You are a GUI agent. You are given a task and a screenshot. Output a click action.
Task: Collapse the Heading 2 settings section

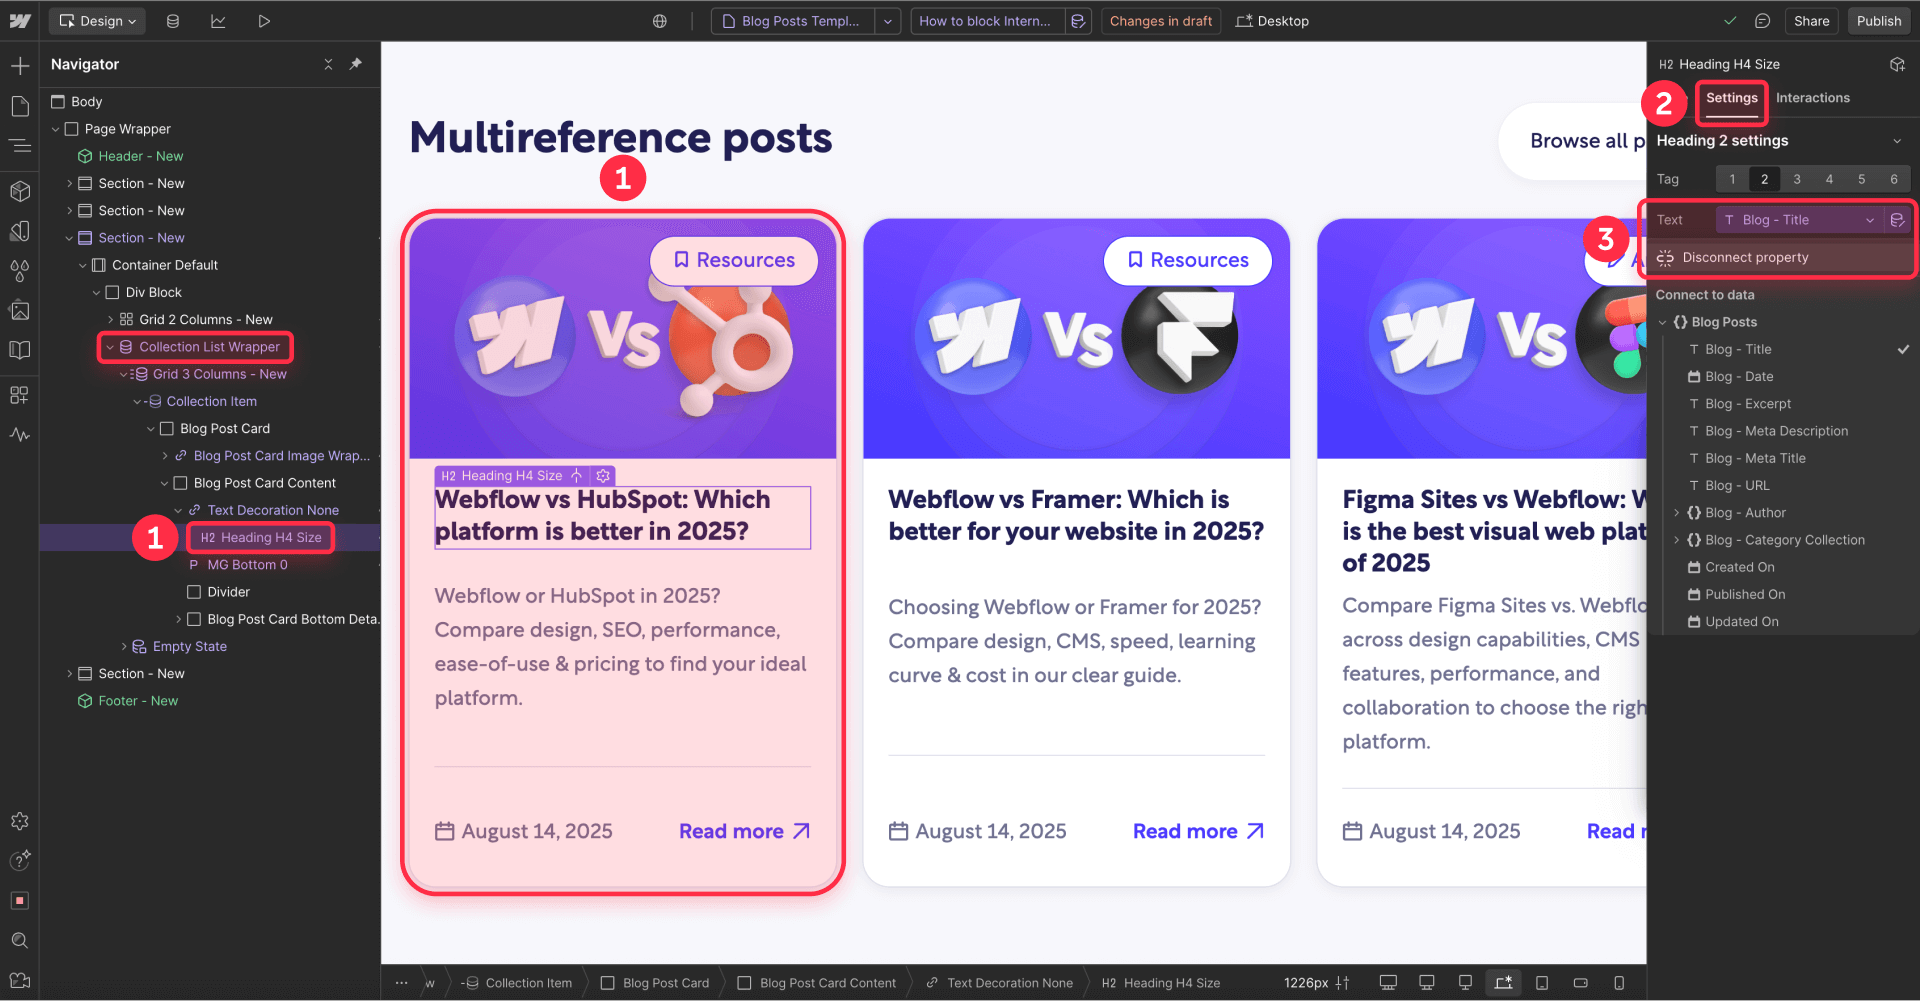[1897, 141]
